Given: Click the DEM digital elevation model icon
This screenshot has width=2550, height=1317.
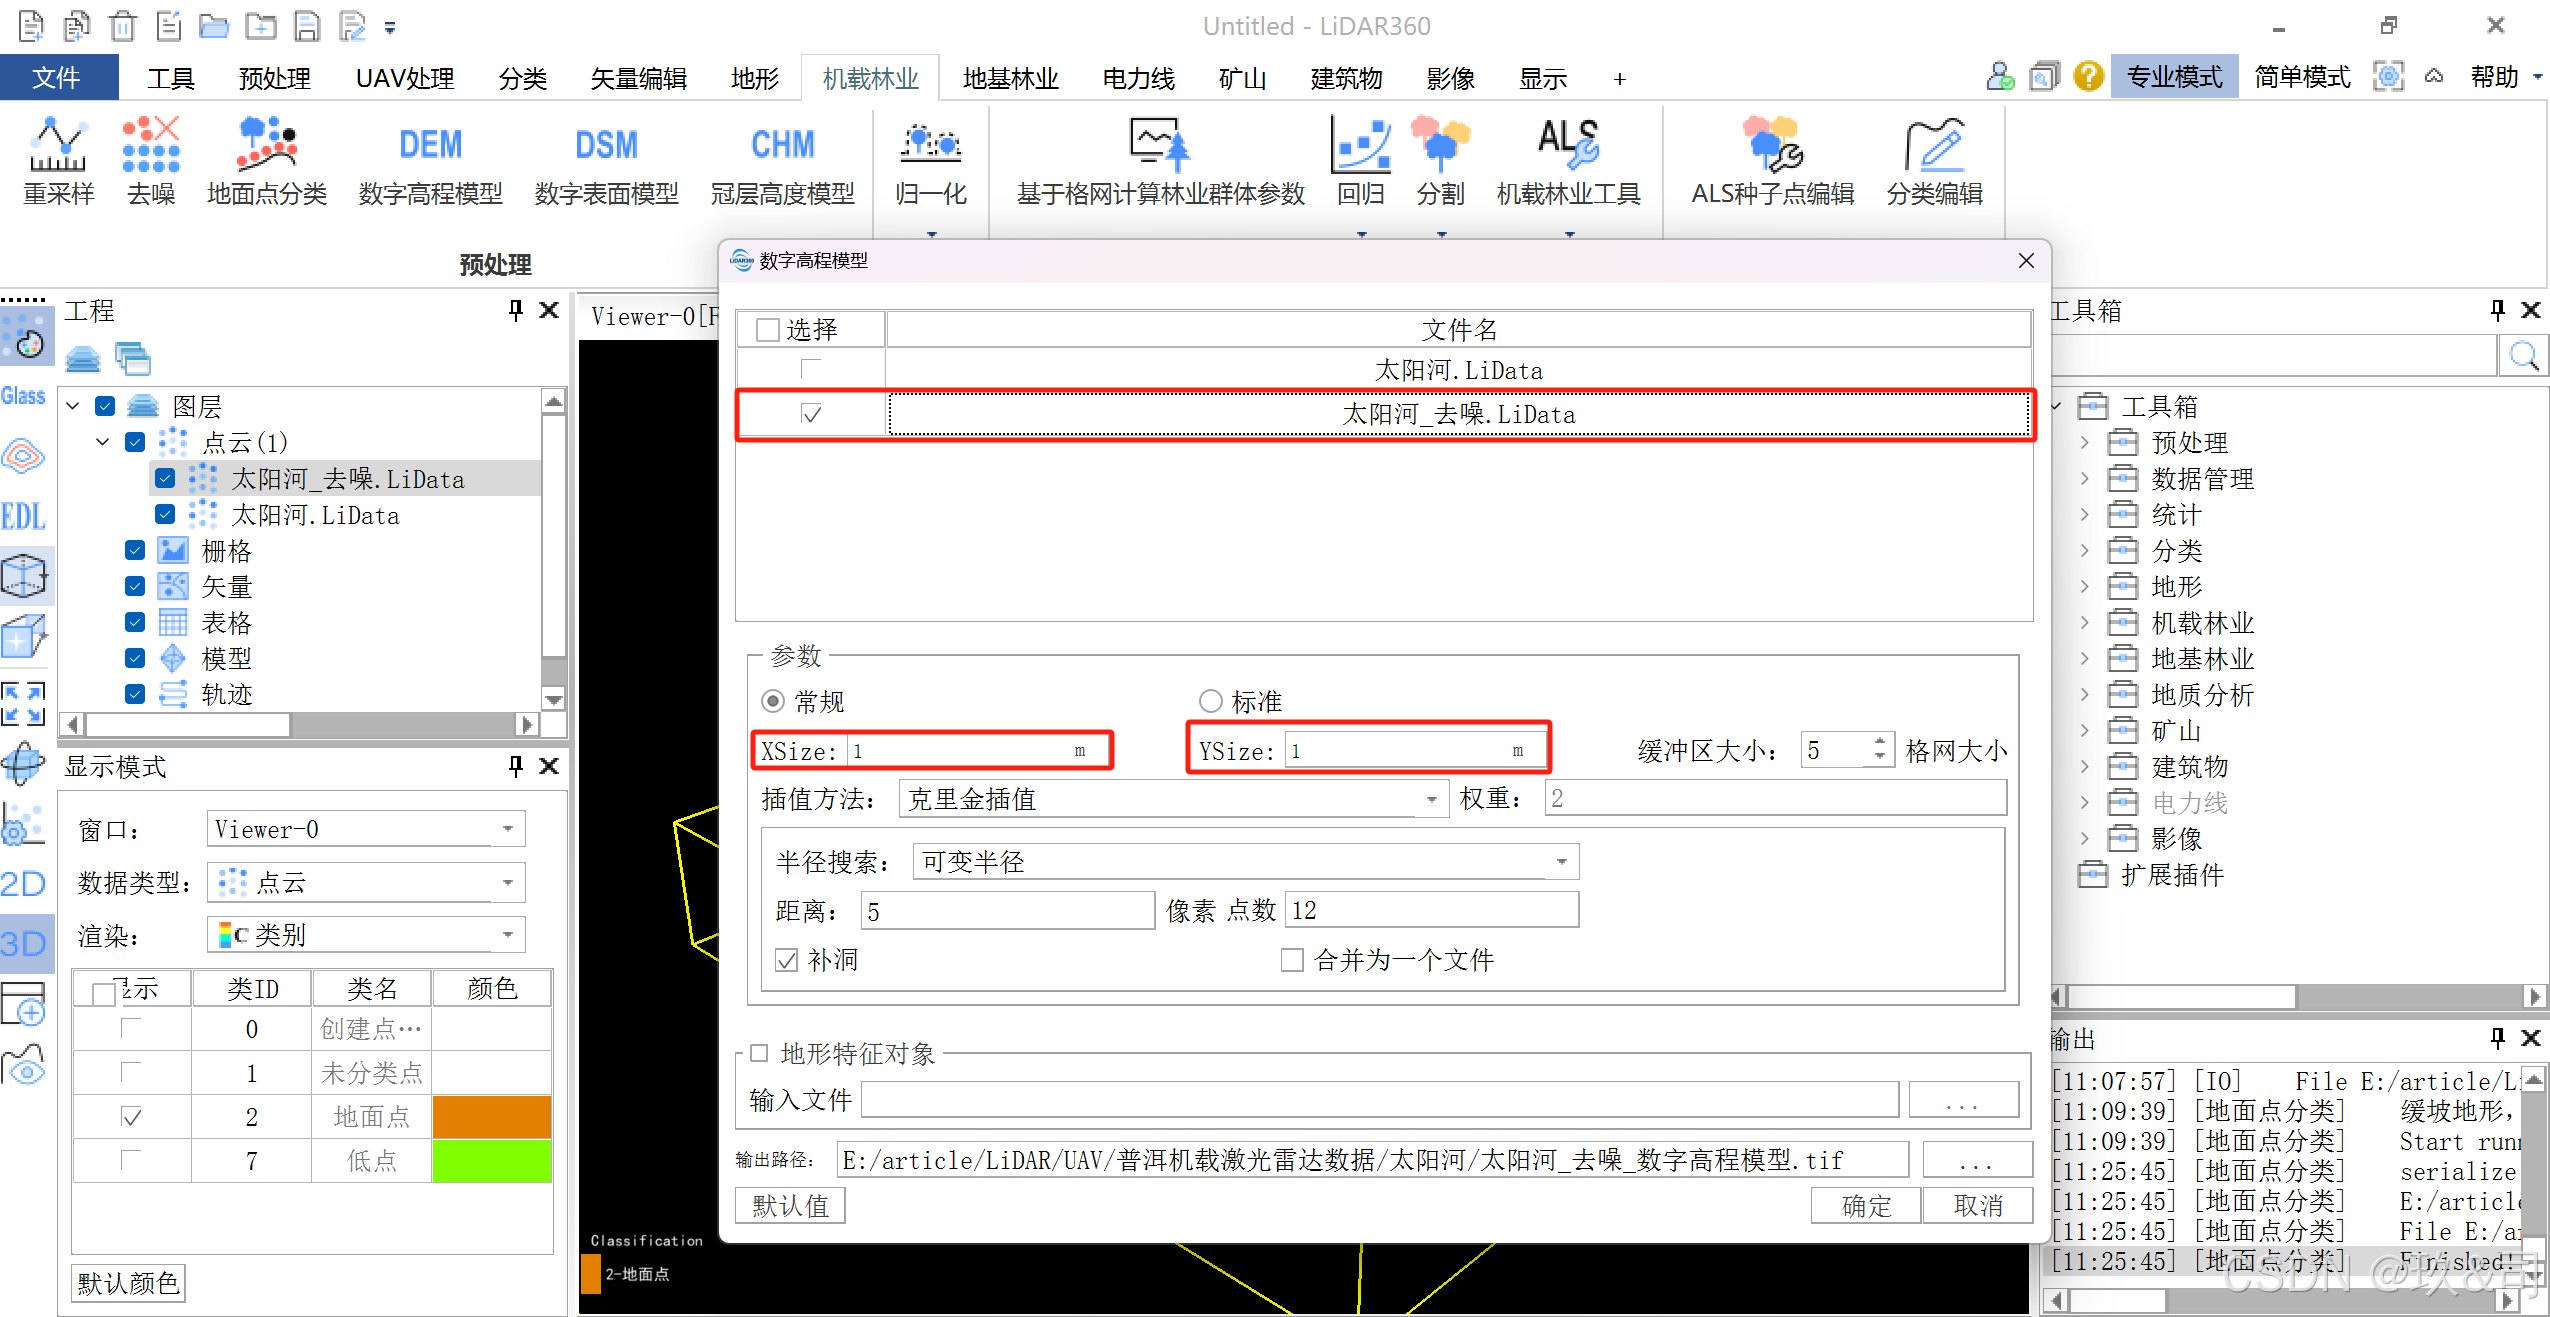Looking at the screenshot, I should [430, 146].
